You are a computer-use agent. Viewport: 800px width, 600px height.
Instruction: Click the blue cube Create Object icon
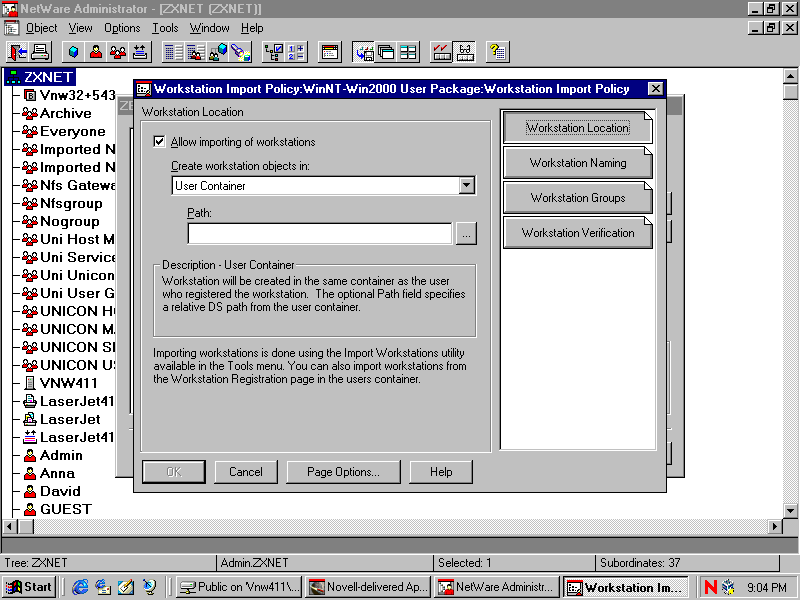(73, 52)
